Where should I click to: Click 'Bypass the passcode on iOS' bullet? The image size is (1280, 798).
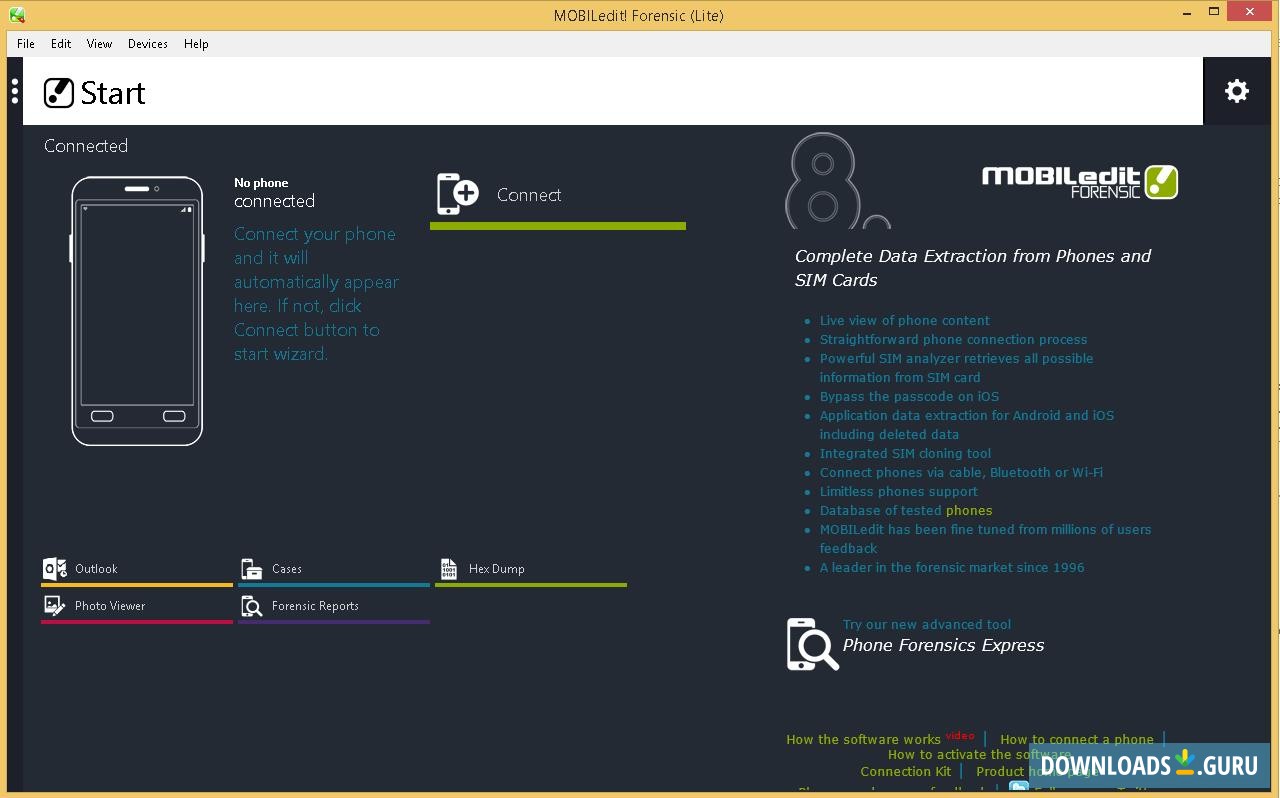pos(909,397)
